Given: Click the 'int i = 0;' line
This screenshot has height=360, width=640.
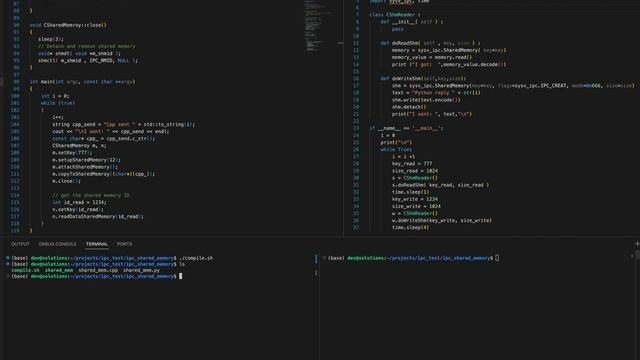Looking at the screenshot, I should (x=55, y=96).
